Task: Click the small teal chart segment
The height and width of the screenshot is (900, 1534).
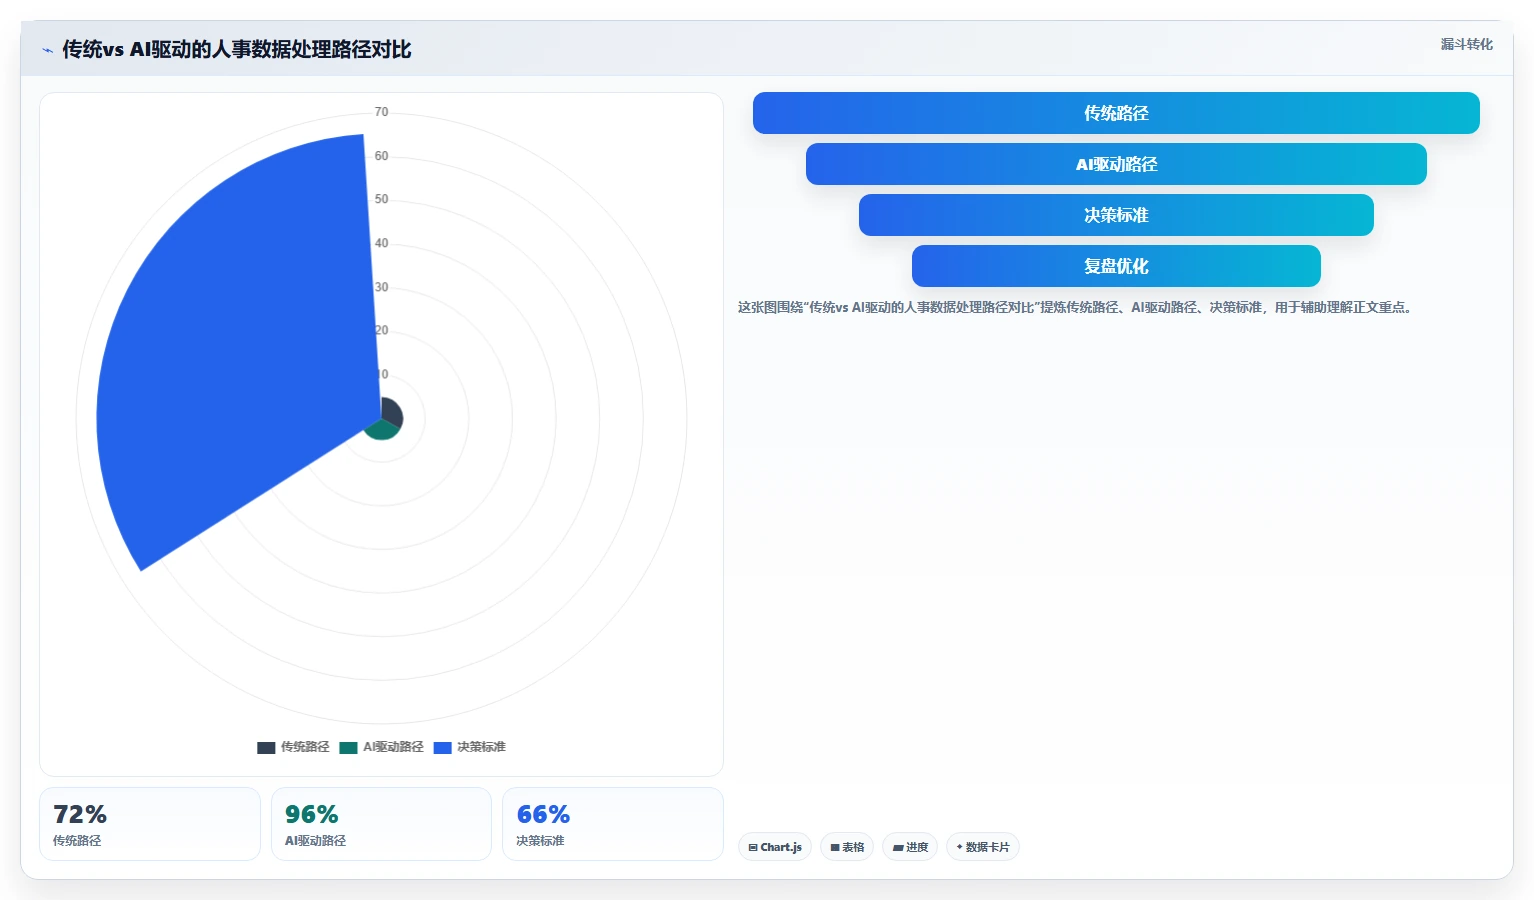Action: pos(383,431)
